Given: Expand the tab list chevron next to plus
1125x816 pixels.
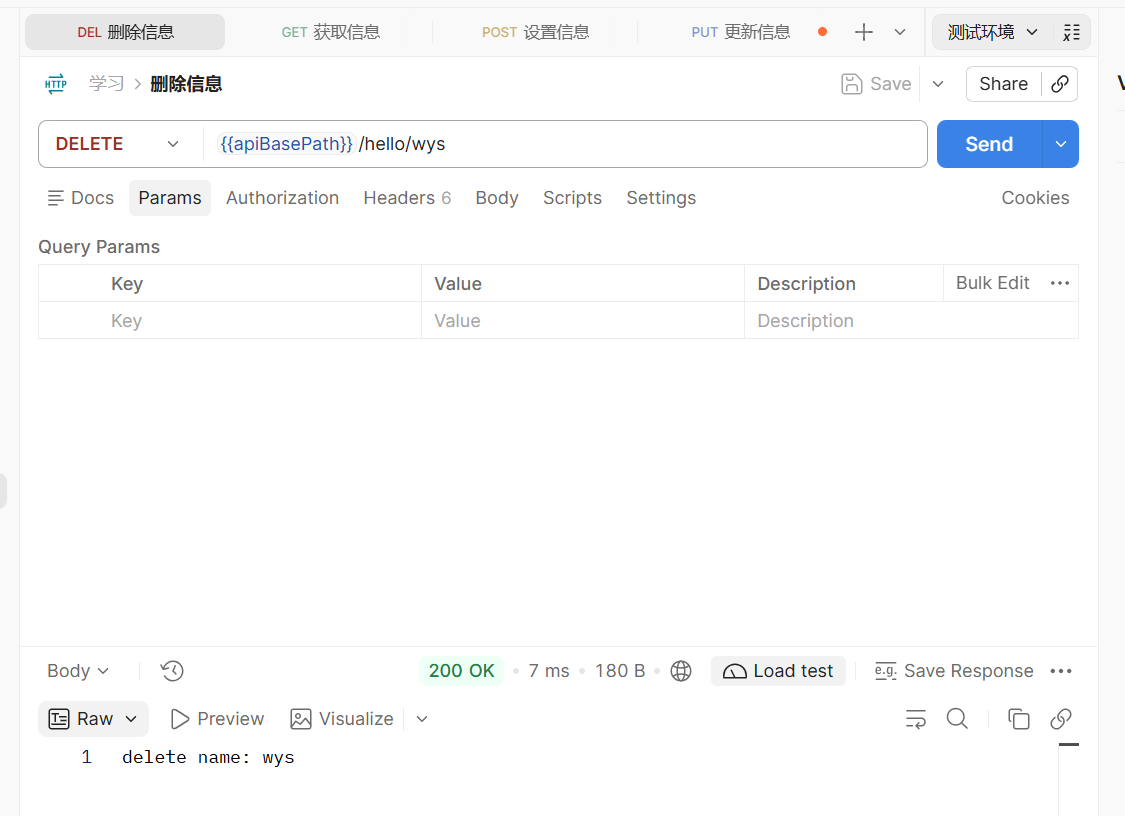Looking at the screenshot, I should pyautogui.click(x=900, y=32).
